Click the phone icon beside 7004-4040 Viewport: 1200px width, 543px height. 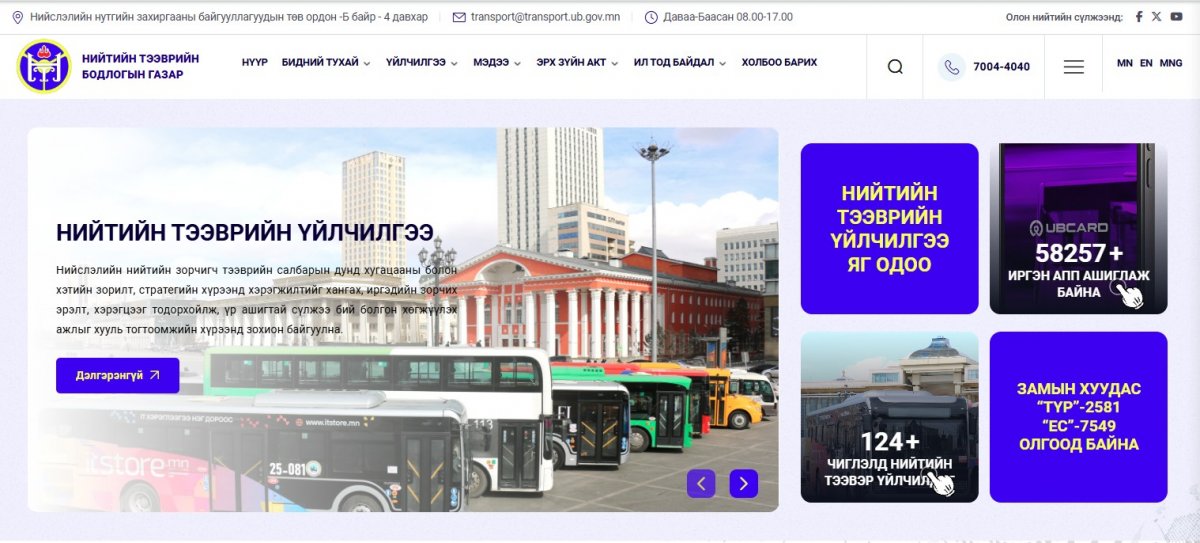(x=951, y=67)
